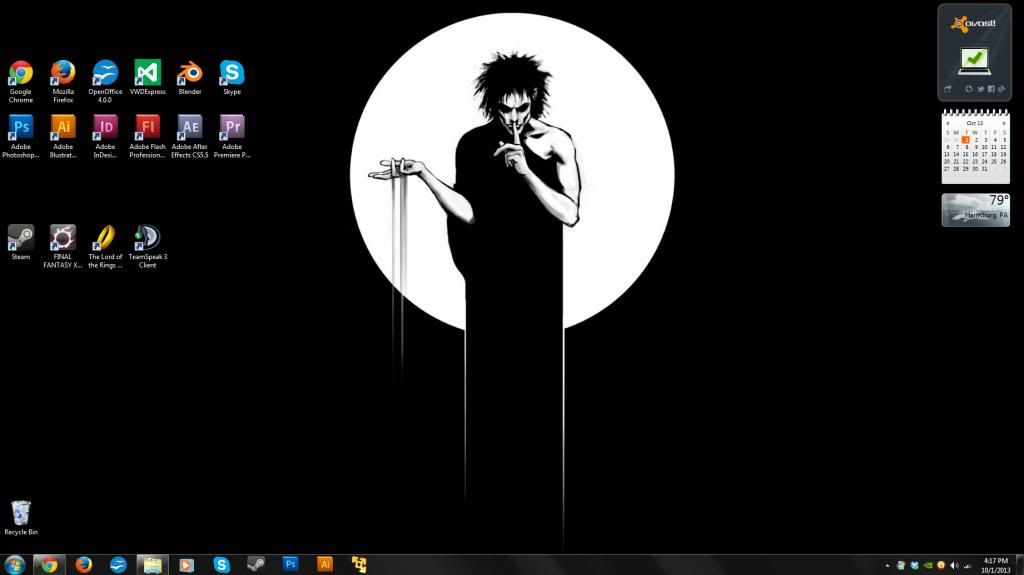Select the Adobe Premiere Pro icon
Screen dimensions: 1024x575
232,136
